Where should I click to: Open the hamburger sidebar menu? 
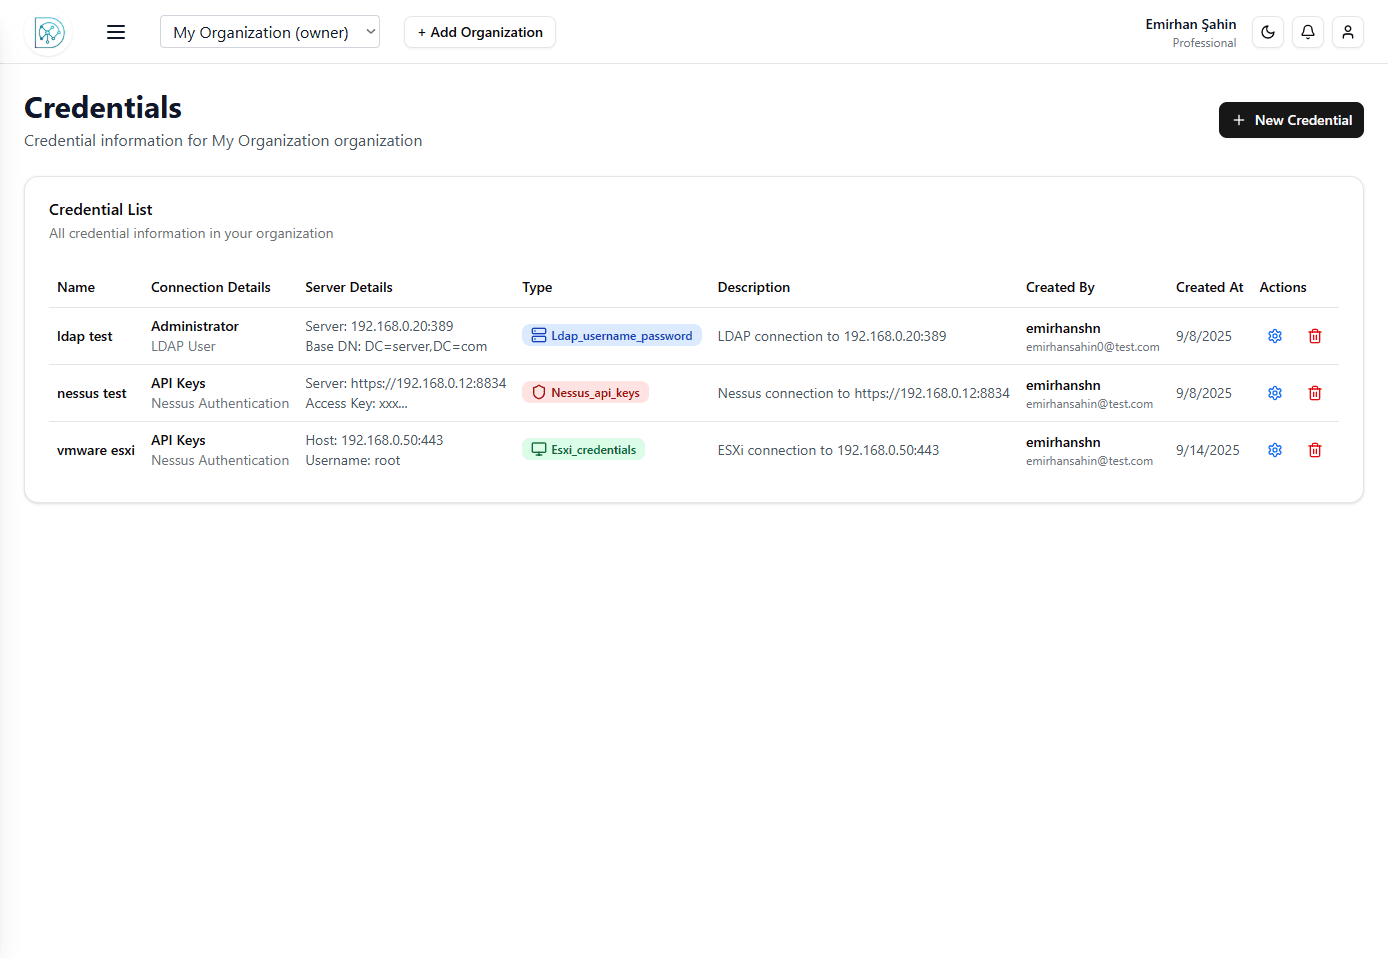point(116,32)
